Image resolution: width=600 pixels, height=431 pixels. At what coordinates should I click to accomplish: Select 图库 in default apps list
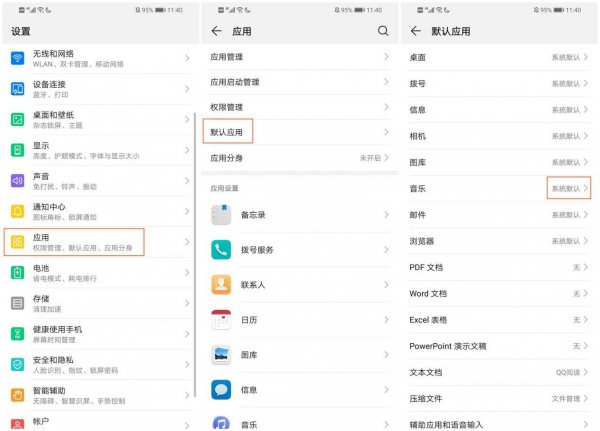(x=499, y=162)
